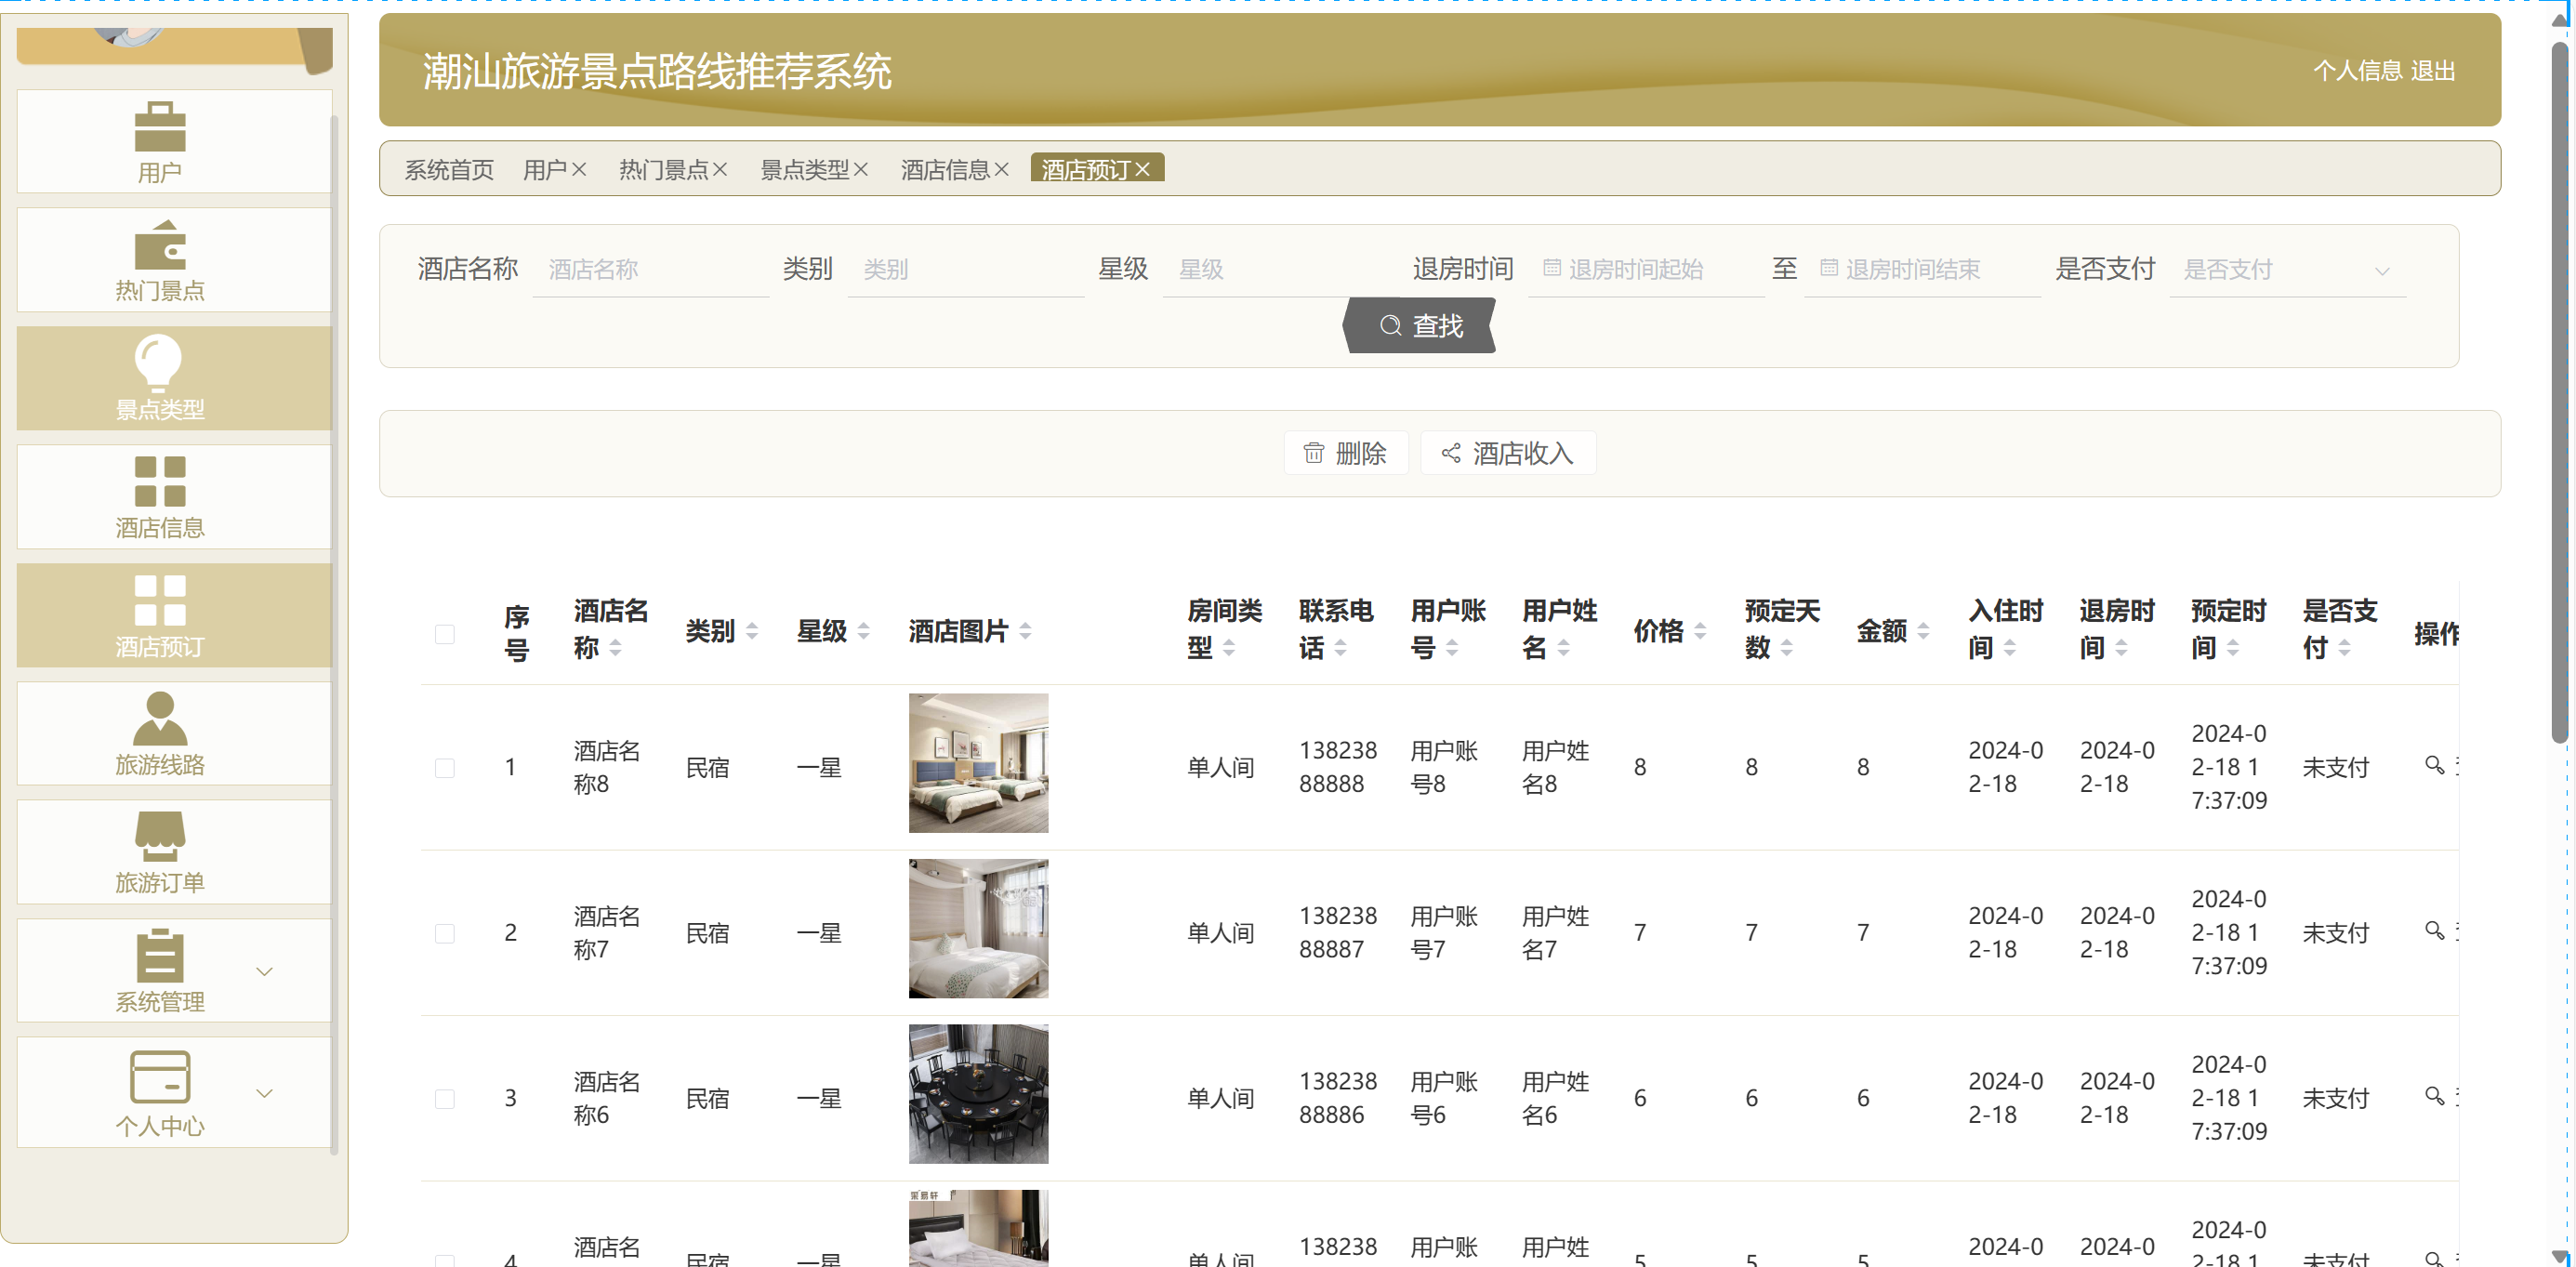Open the hotel photo for 酒店名称8
The height and width of the screenshot is (1267, 2576).
[978, 763]
